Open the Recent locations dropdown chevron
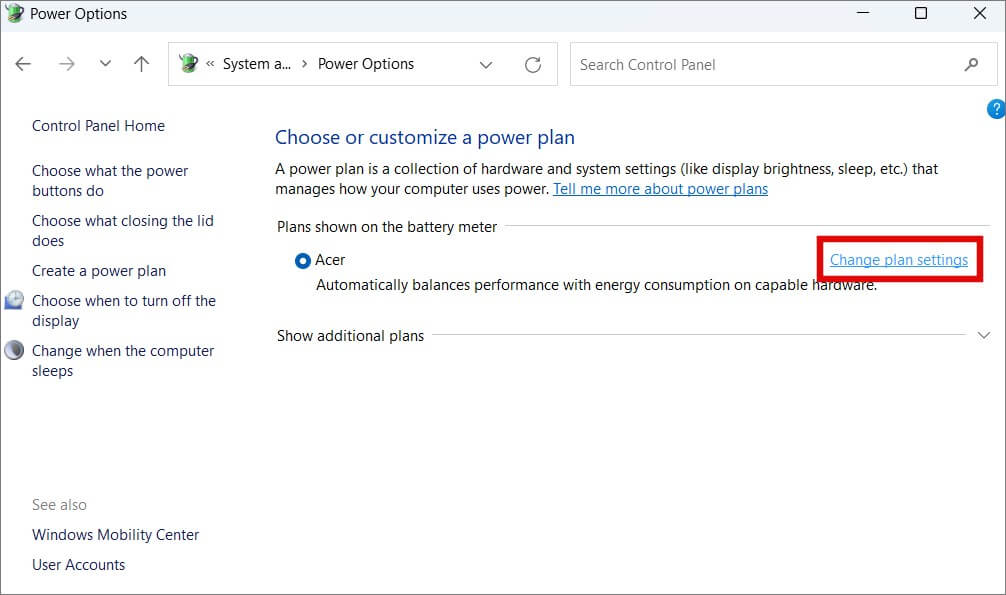 105,64
